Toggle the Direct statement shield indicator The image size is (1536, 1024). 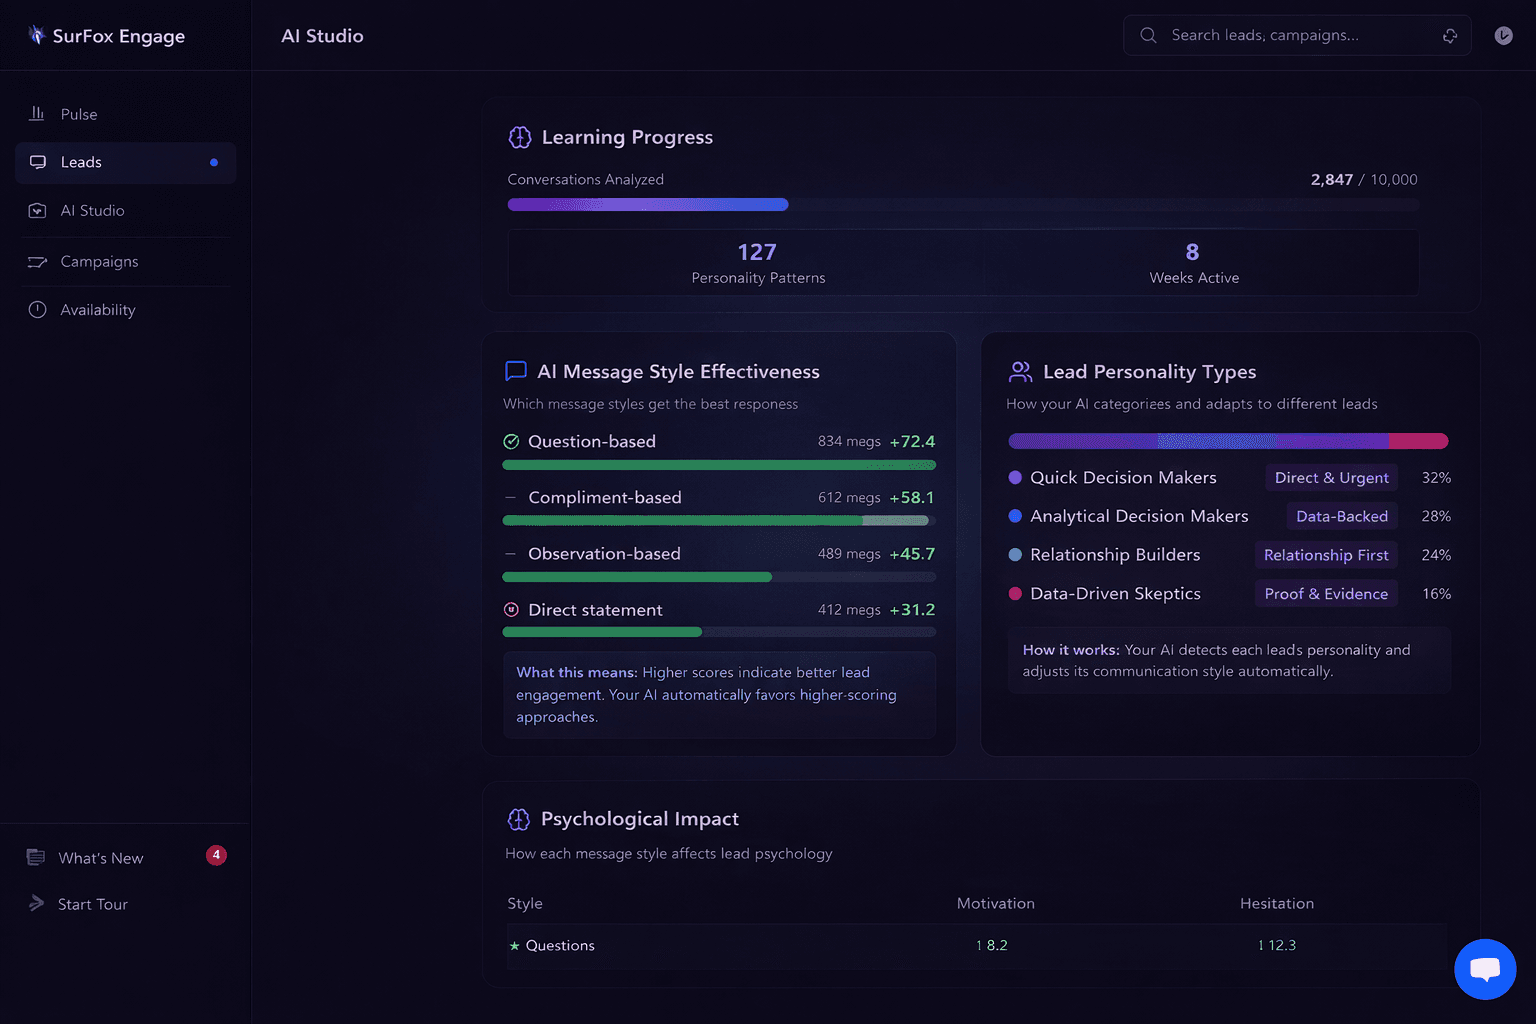[x=511, y=609]
